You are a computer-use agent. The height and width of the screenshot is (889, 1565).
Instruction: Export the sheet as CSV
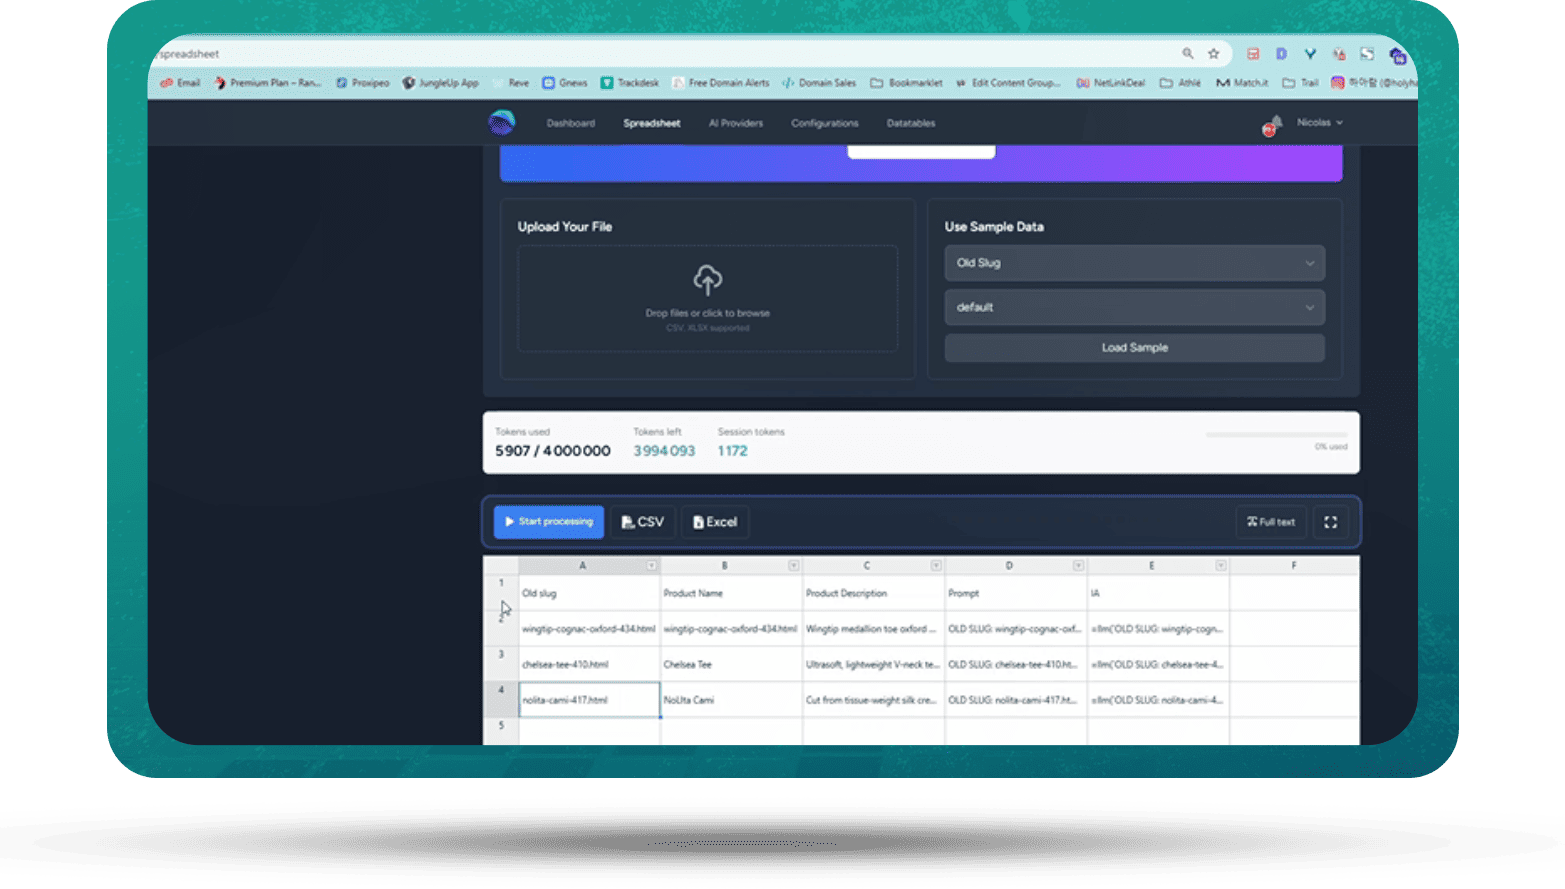coord(642,522)
